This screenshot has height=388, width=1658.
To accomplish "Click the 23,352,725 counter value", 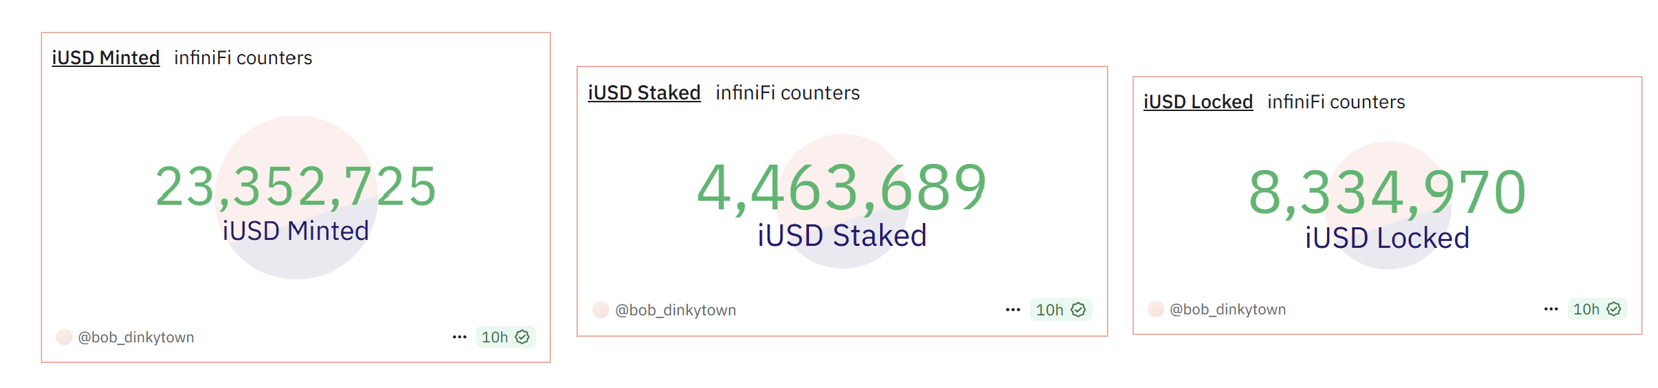I will 296,187.
